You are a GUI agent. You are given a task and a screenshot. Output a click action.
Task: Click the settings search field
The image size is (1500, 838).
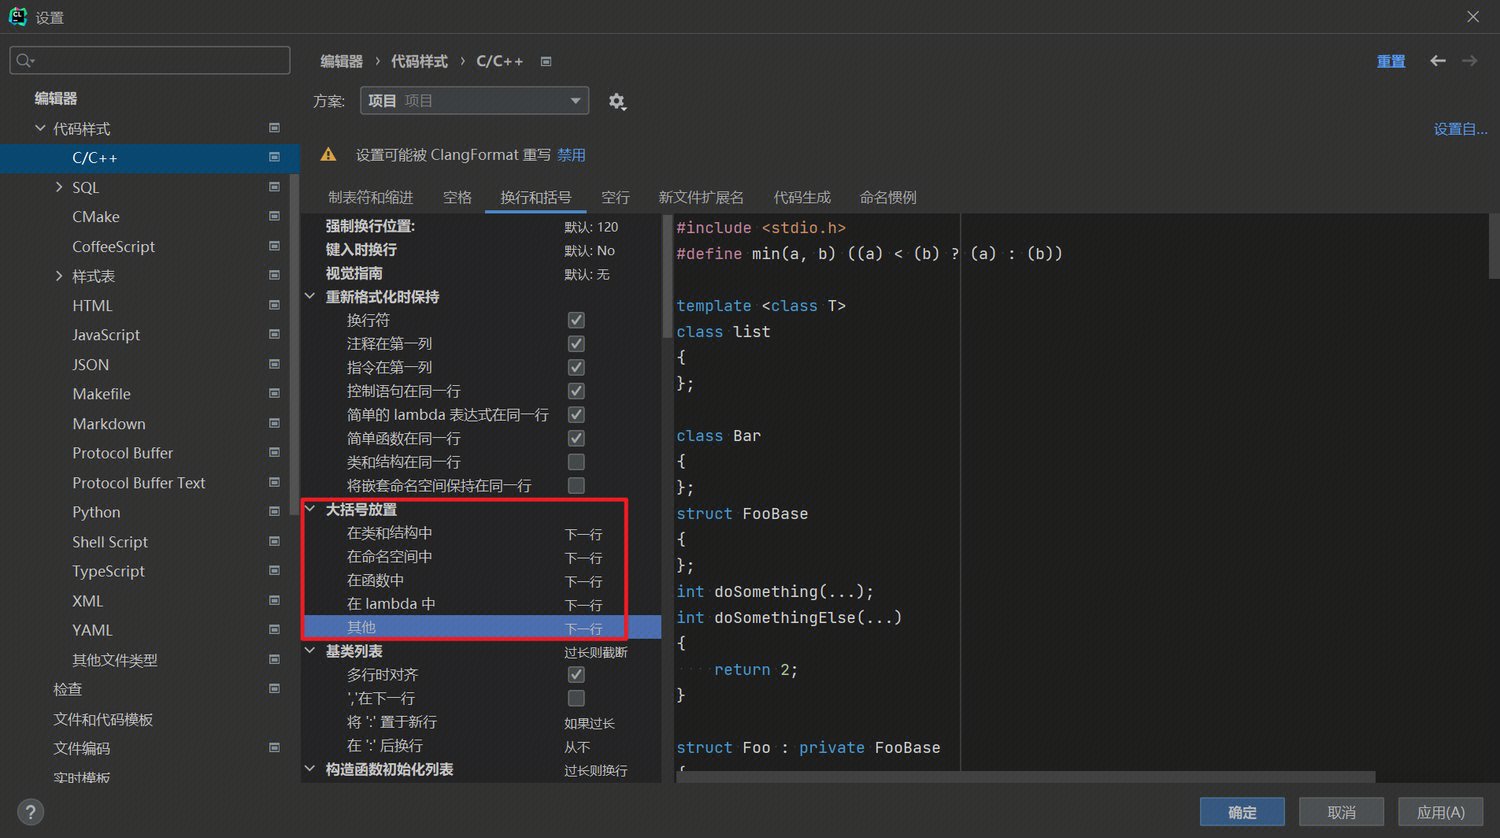click(150, 61)
